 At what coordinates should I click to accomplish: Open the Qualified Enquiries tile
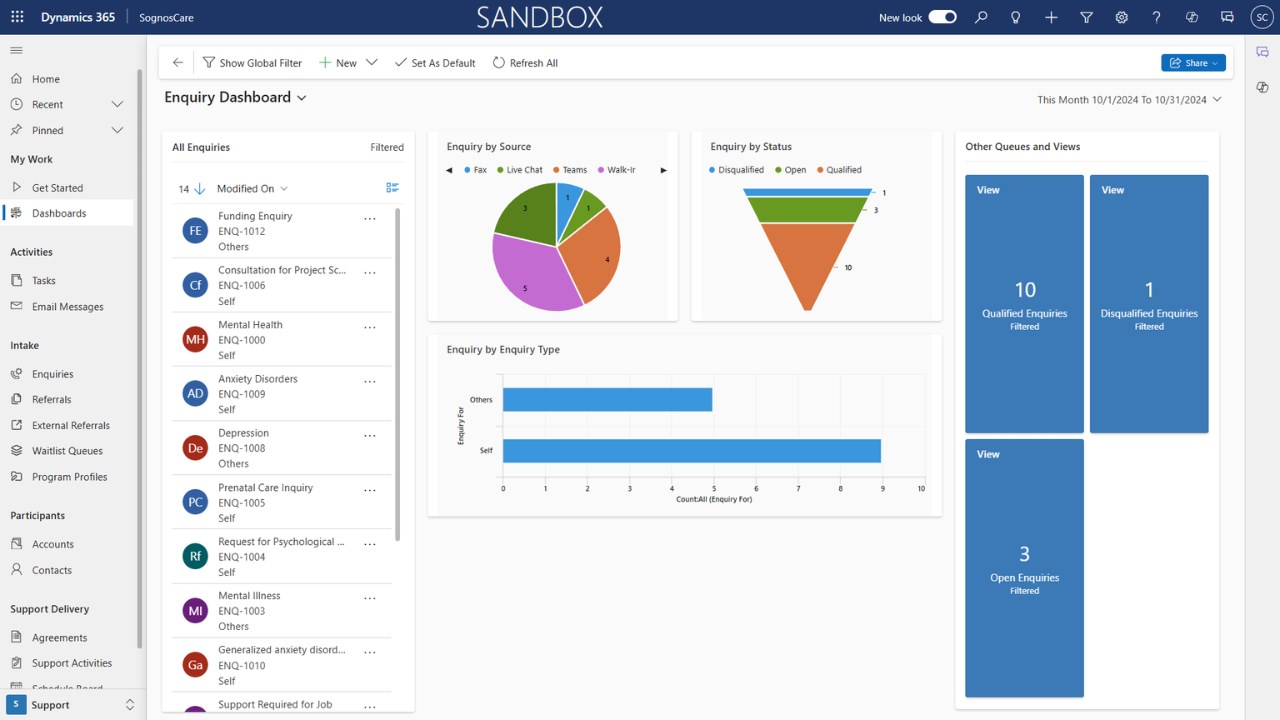point(1024,304)
